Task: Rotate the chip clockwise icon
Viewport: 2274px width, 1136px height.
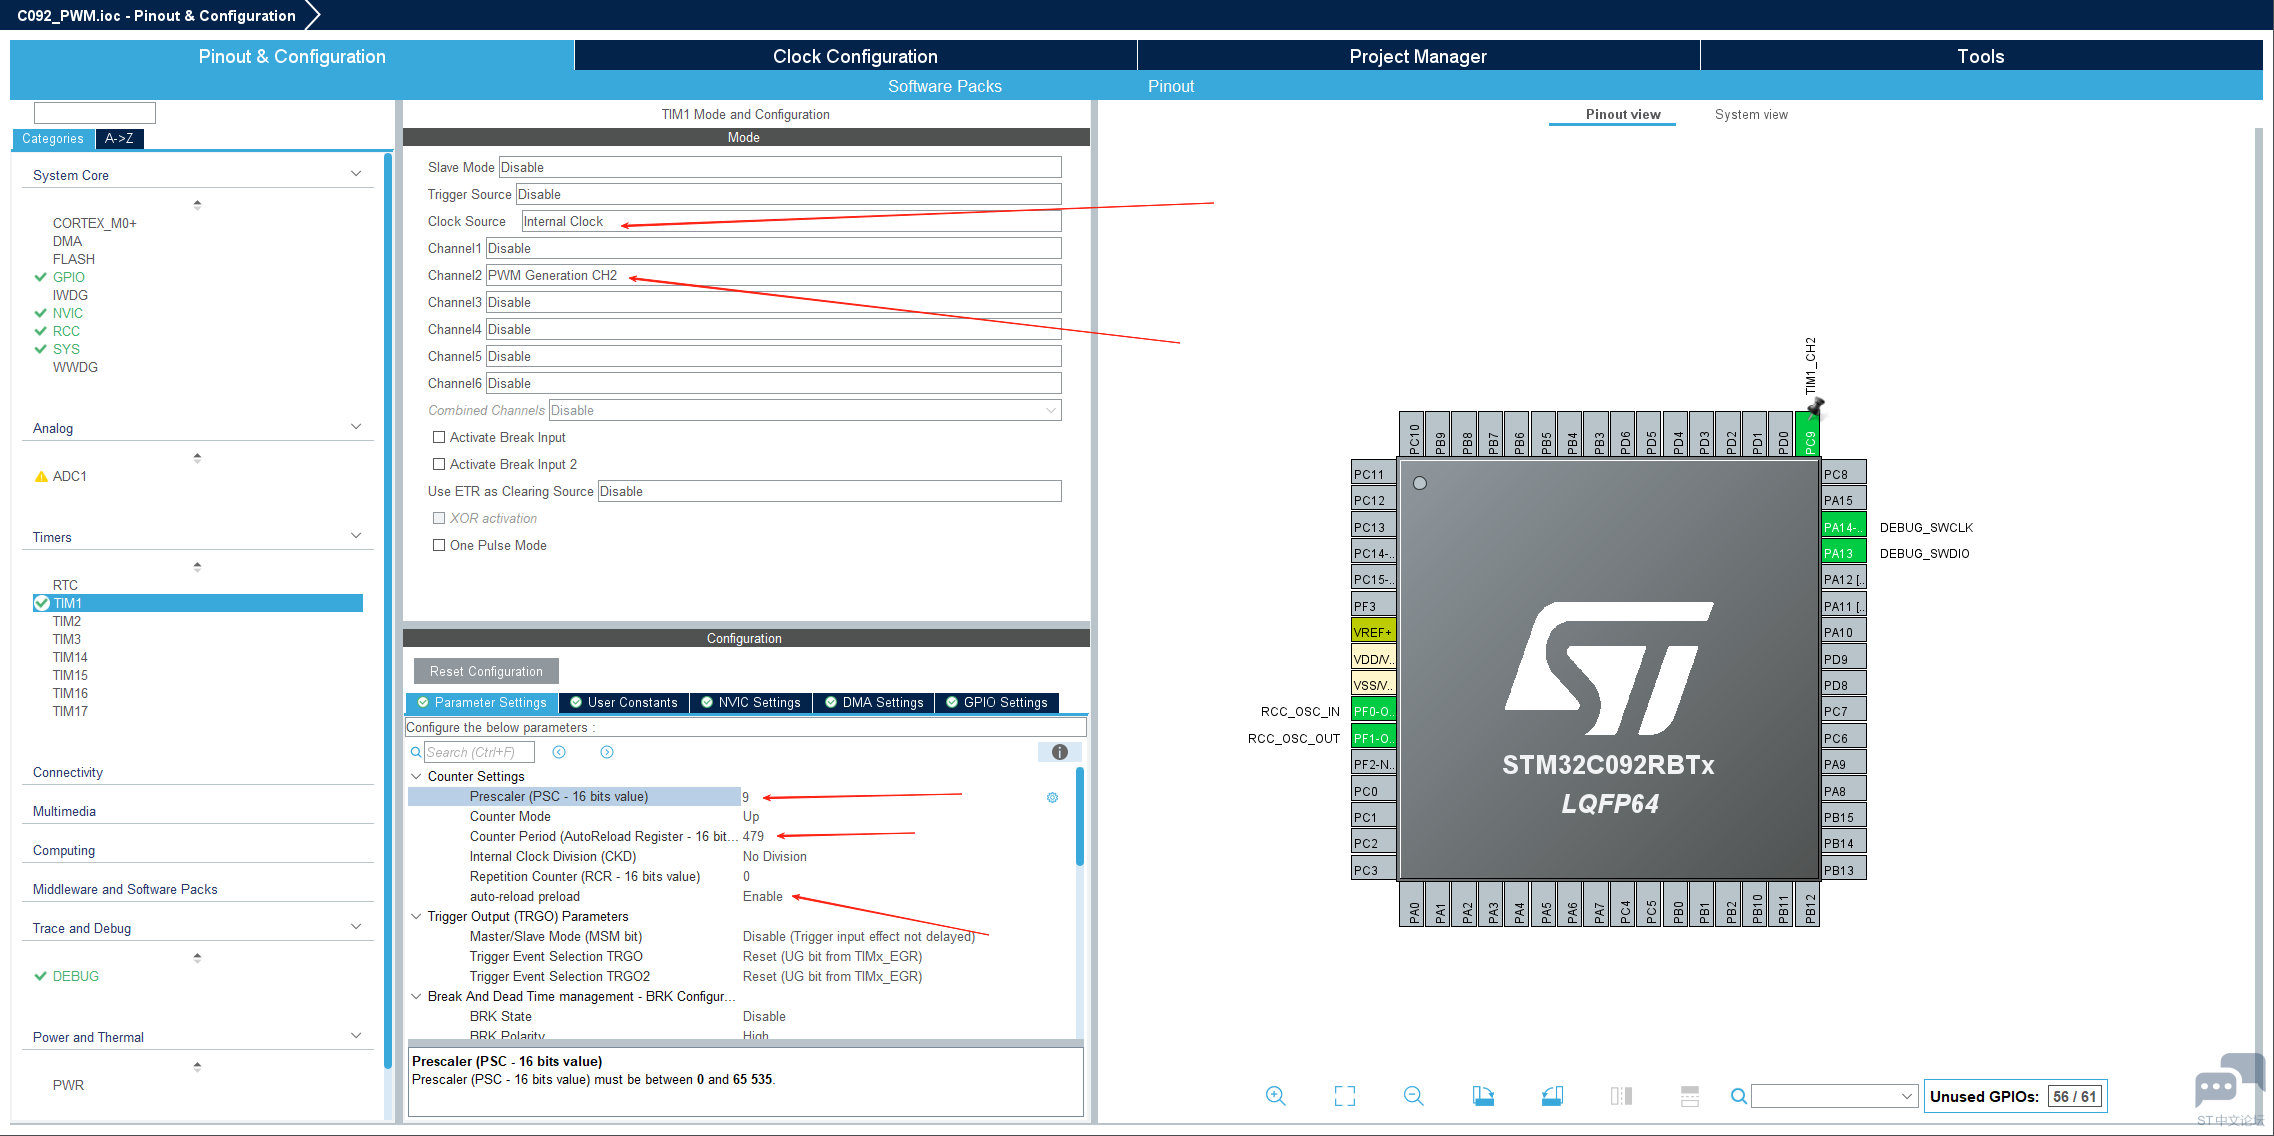Action: tap(1483, 1096)
